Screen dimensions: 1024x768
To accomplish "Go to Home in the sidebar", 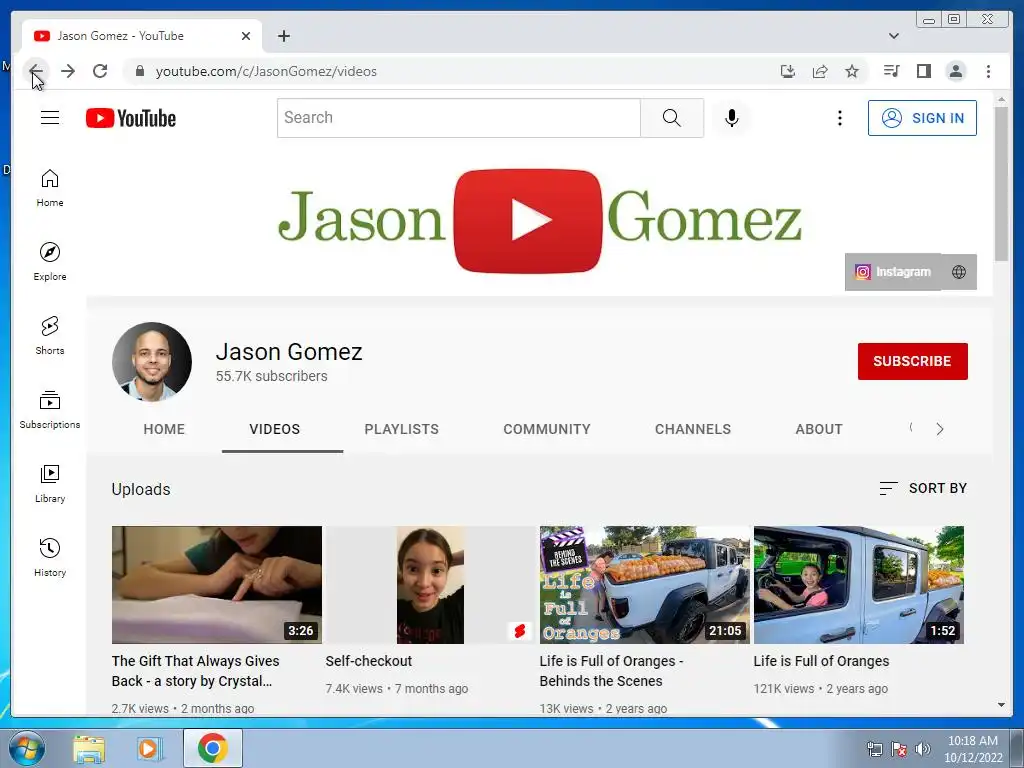I will pos(50,188).
